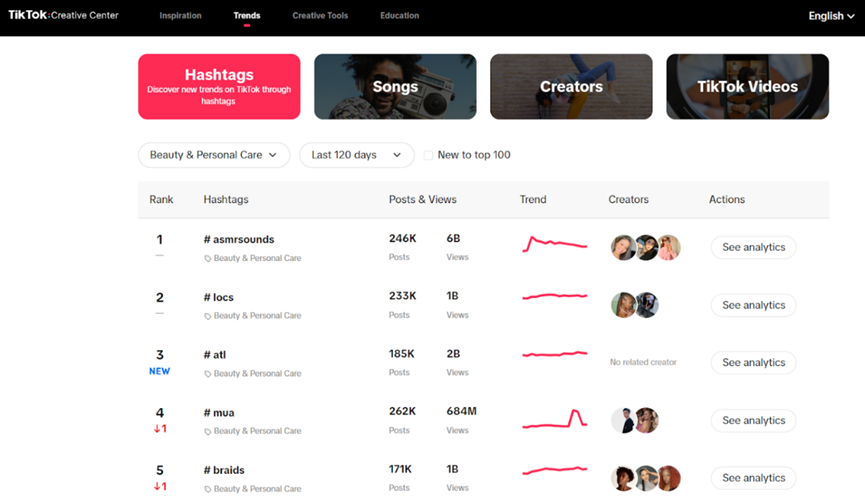Image resolution: width=865 pixels, height=503 pixels.
Task: Click the second creator avatar for locs
Action: 646,305
